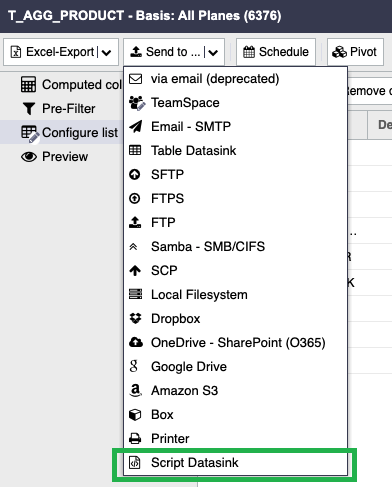Viewport: 392px width, 487px height.
Task: Collapse the Send to dropdown arrow
Action: [213, 52]
